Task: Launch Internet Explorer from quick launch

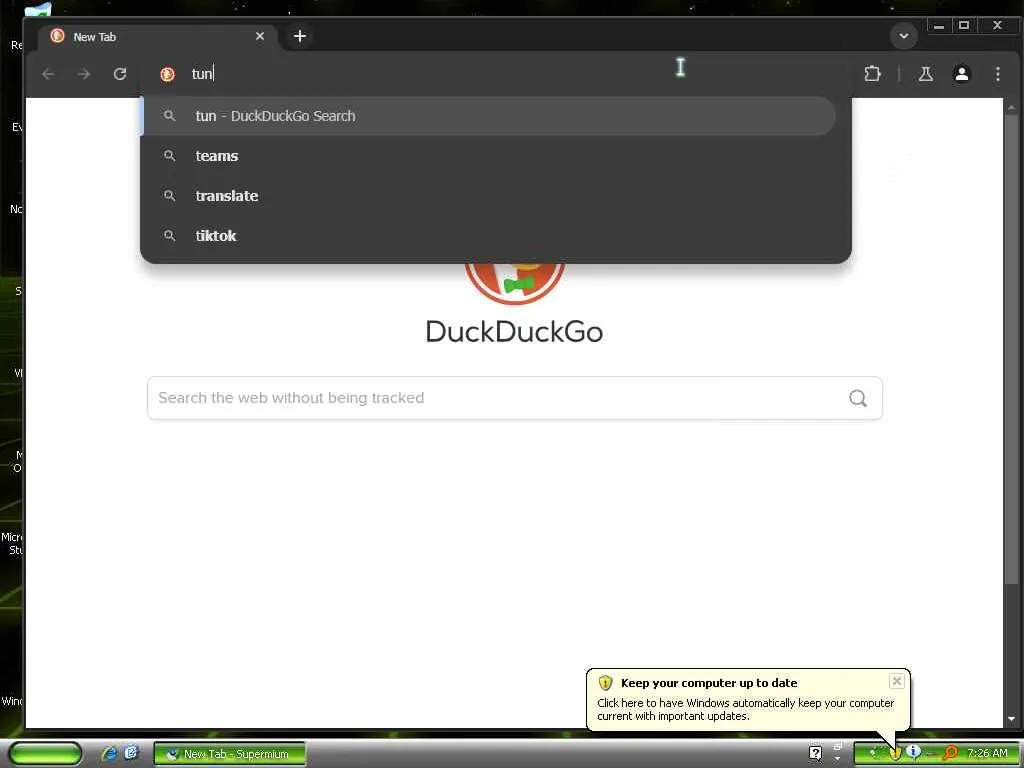Action: coord(108,754)
